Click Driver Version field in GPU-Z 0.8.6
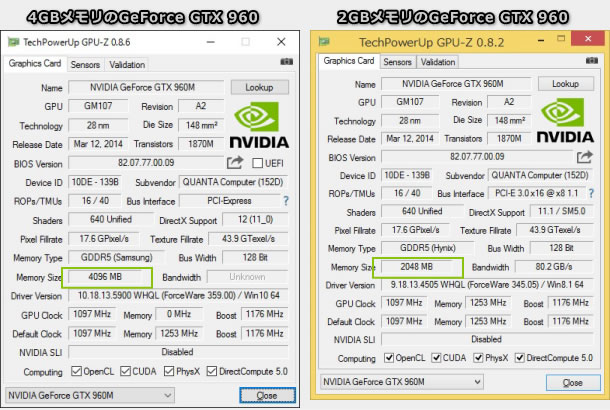The image size is (610, 410). tap(179, 295)
